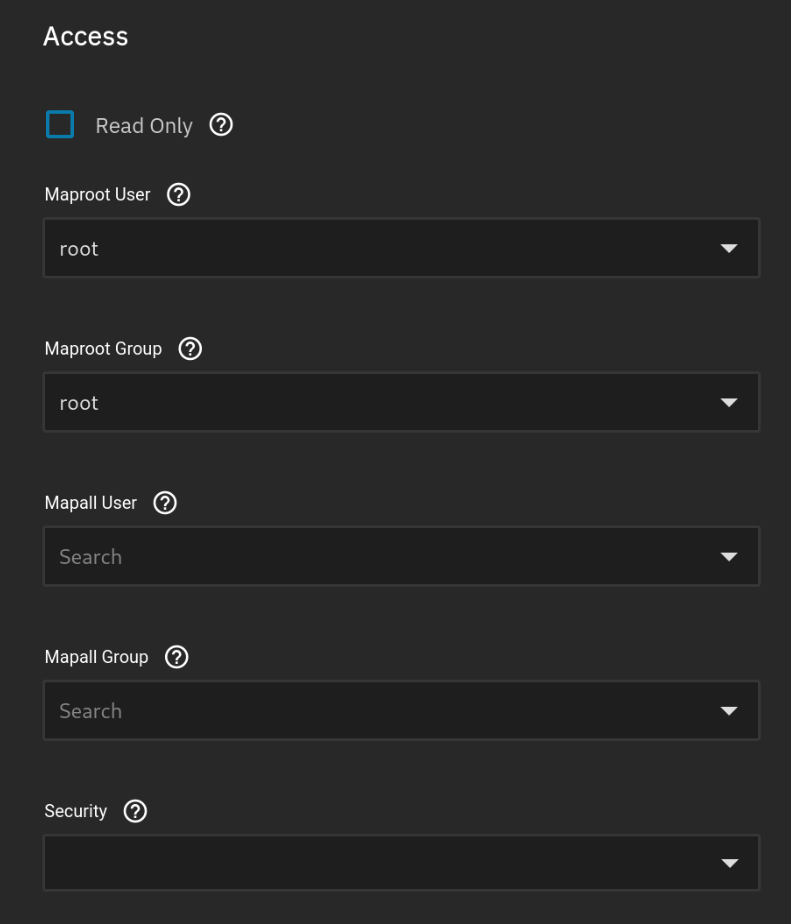Show help for Maproot Group

(x=190, y=349)
